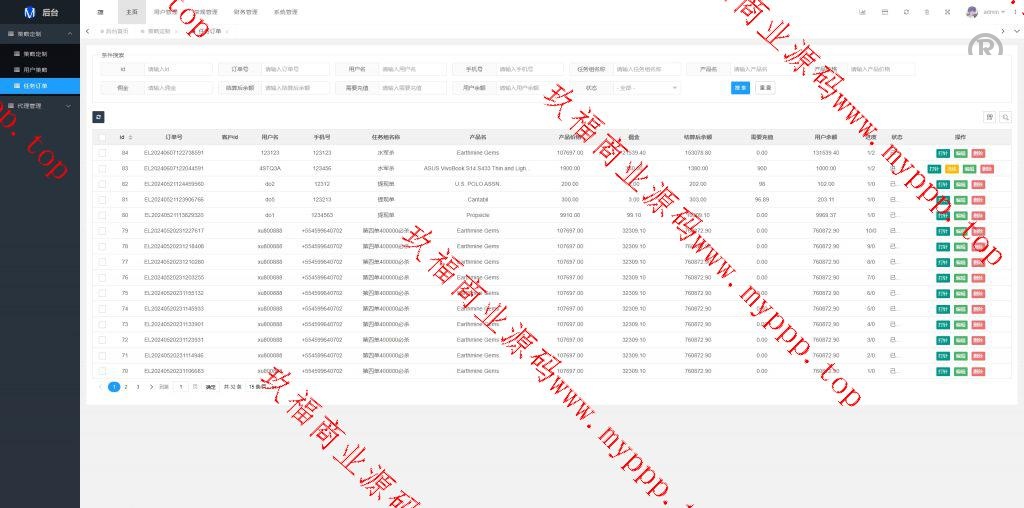This screenshot has width=1024, height=508.
Task: Open the admin account dropdown
Action: click(x=994, y=12)
